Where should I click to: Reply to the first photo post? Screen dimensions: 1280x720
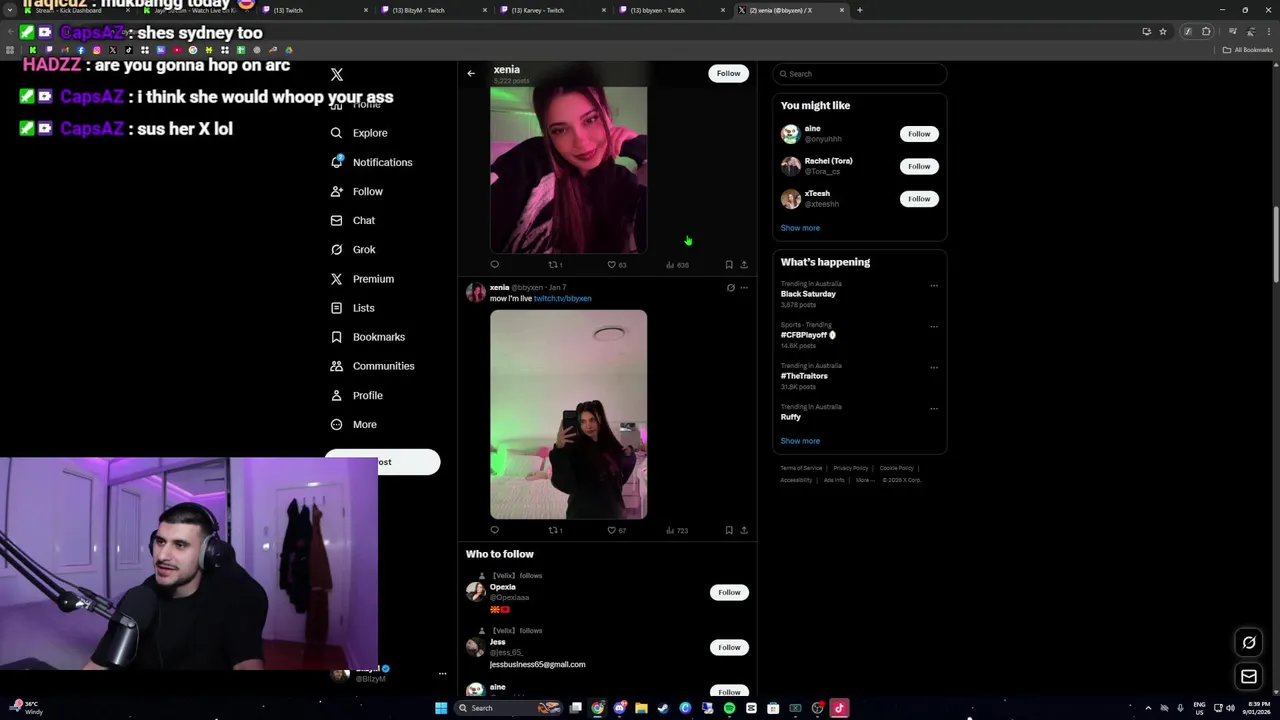point(494,265)
